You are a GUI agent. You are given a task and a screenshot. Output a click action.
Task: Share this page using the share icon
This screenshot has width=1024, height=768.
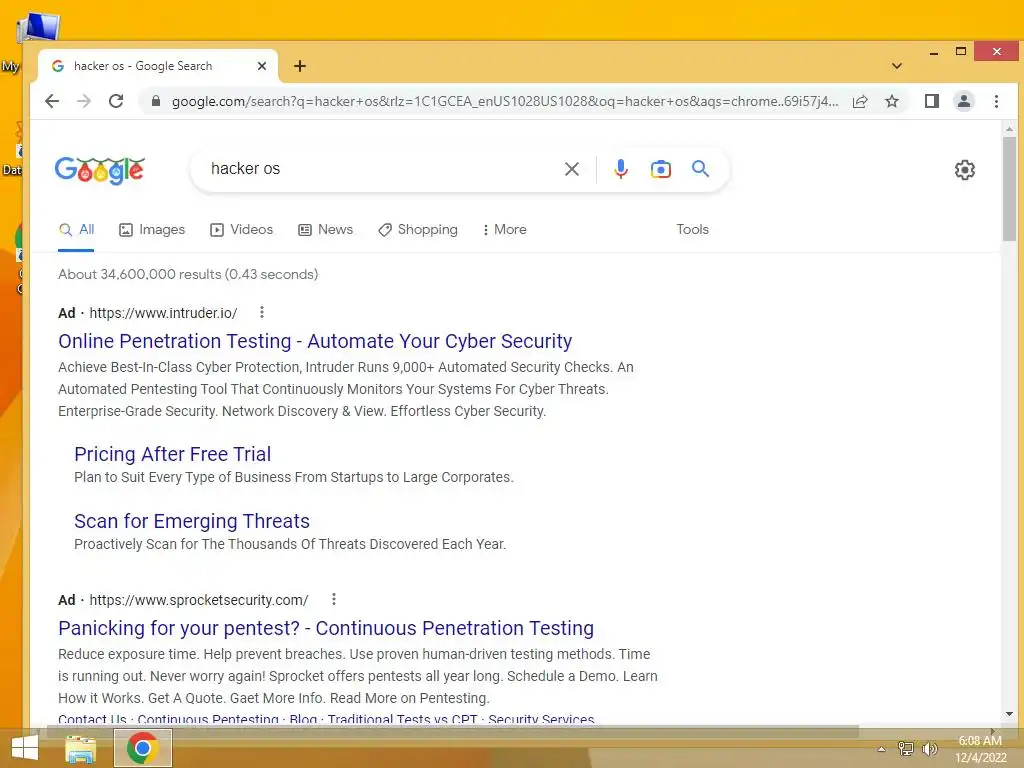tap(860, 101)
